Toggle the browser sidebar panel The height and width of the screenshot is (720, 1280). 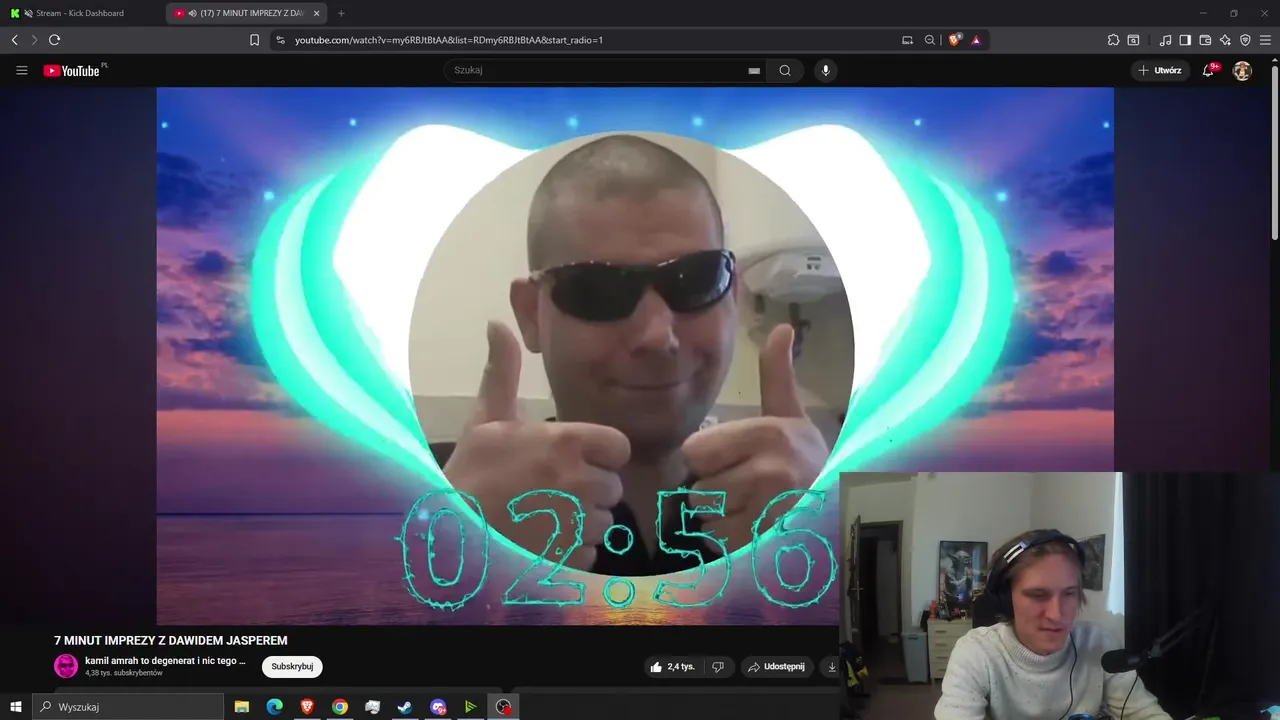pos(1185,40)
